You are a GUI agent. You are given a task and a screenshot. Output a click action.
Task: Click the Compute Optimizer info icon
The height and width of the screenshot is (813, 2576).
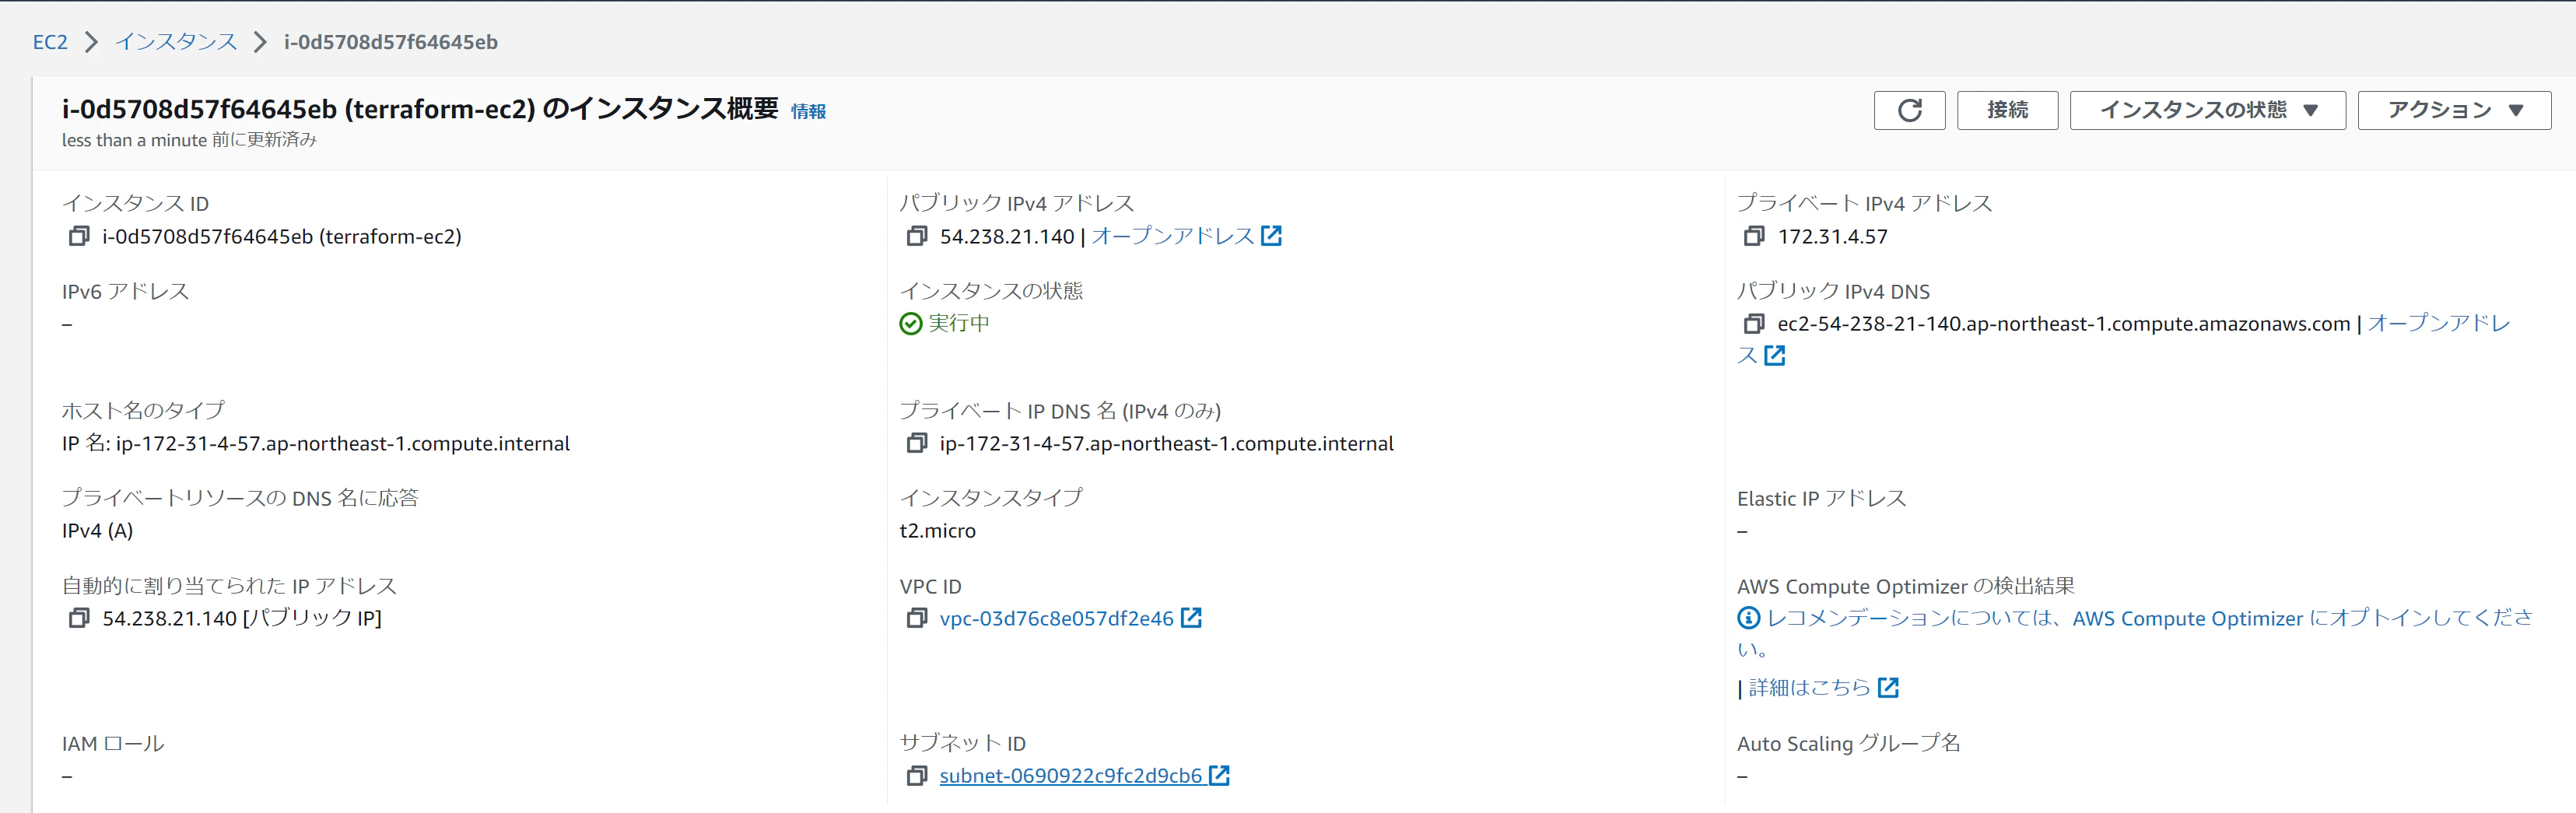pyautogui.click(x=1748, y=618)
